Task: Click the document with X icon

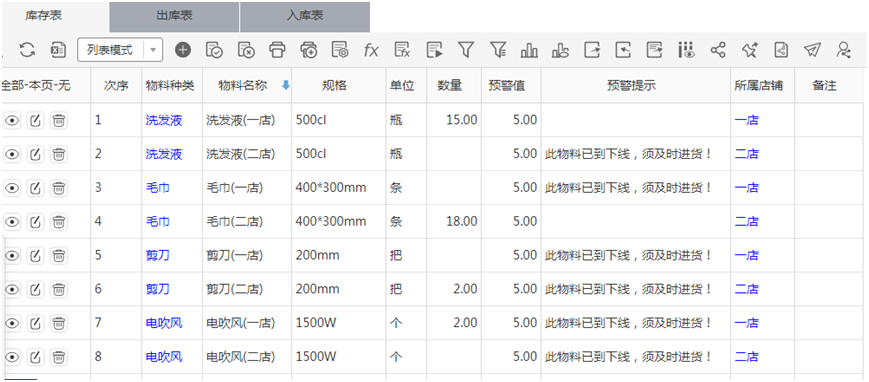Action: pyautogui.click(x=246, y=50)
